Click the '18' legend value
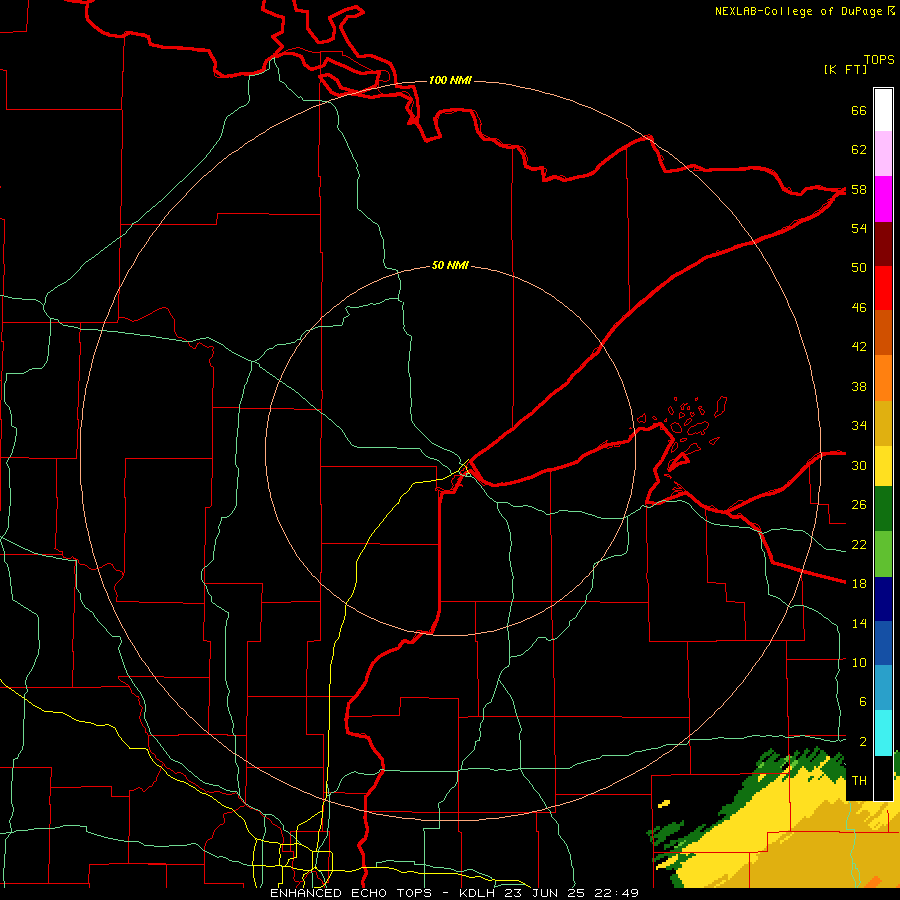Screen dimensions: 900x900 (x=859, y=584)
